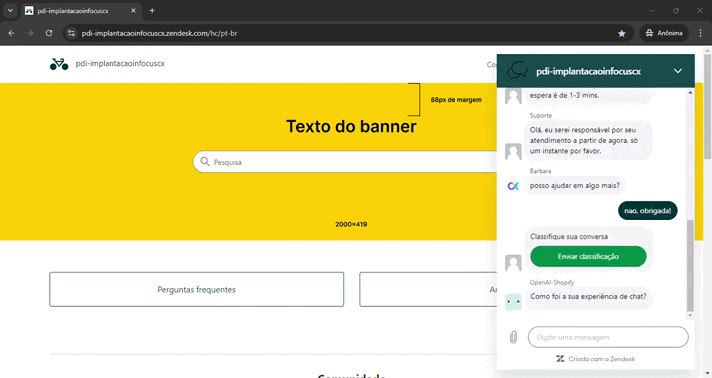Click 'posso ajudar em algo mais?' message

574,185
